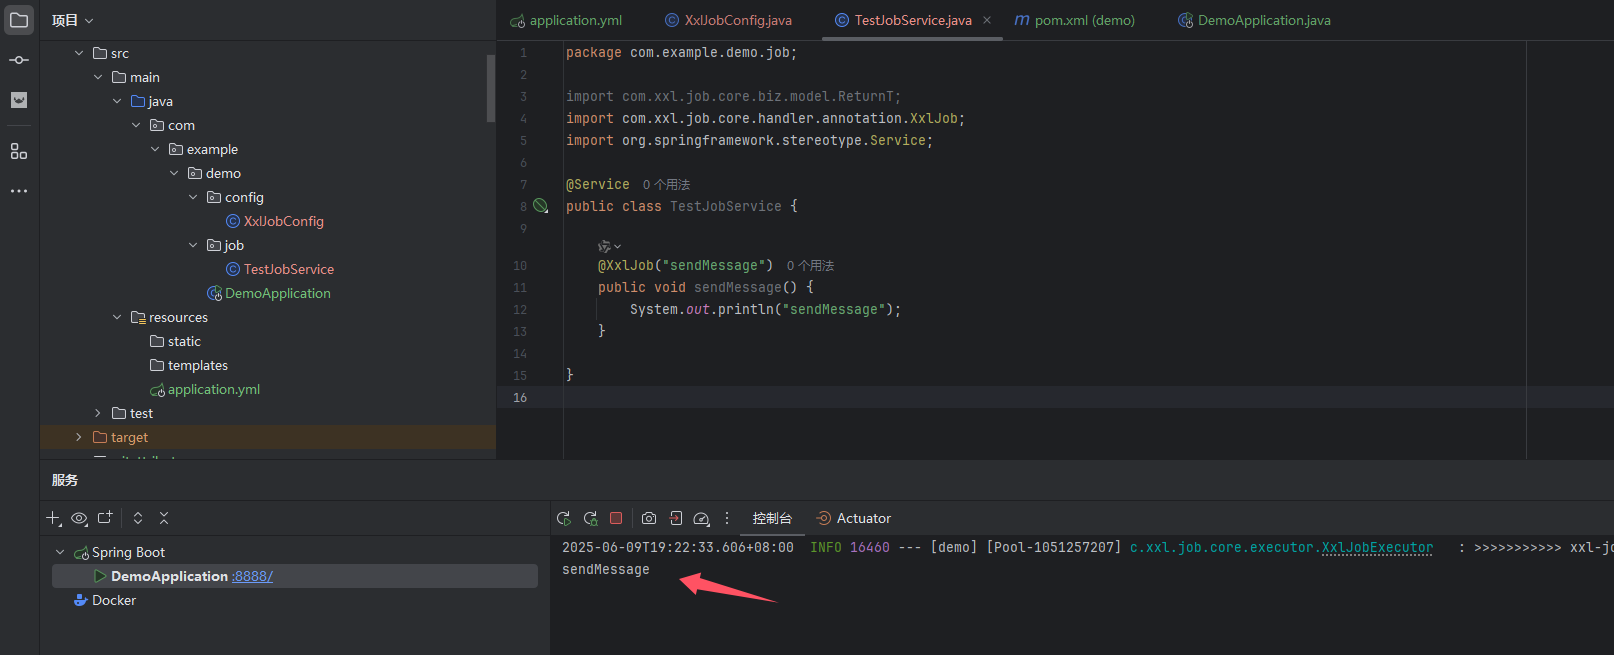Click the profiler gauge icon
This screenshot has height=655, width=1614.
(x=702, y=518)
